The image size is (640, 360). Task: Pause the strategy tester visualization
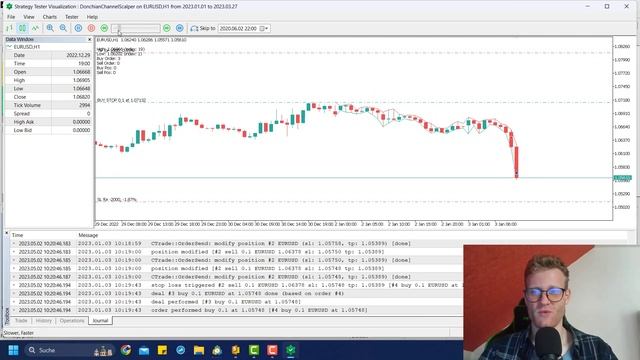[x=78, y=28]
